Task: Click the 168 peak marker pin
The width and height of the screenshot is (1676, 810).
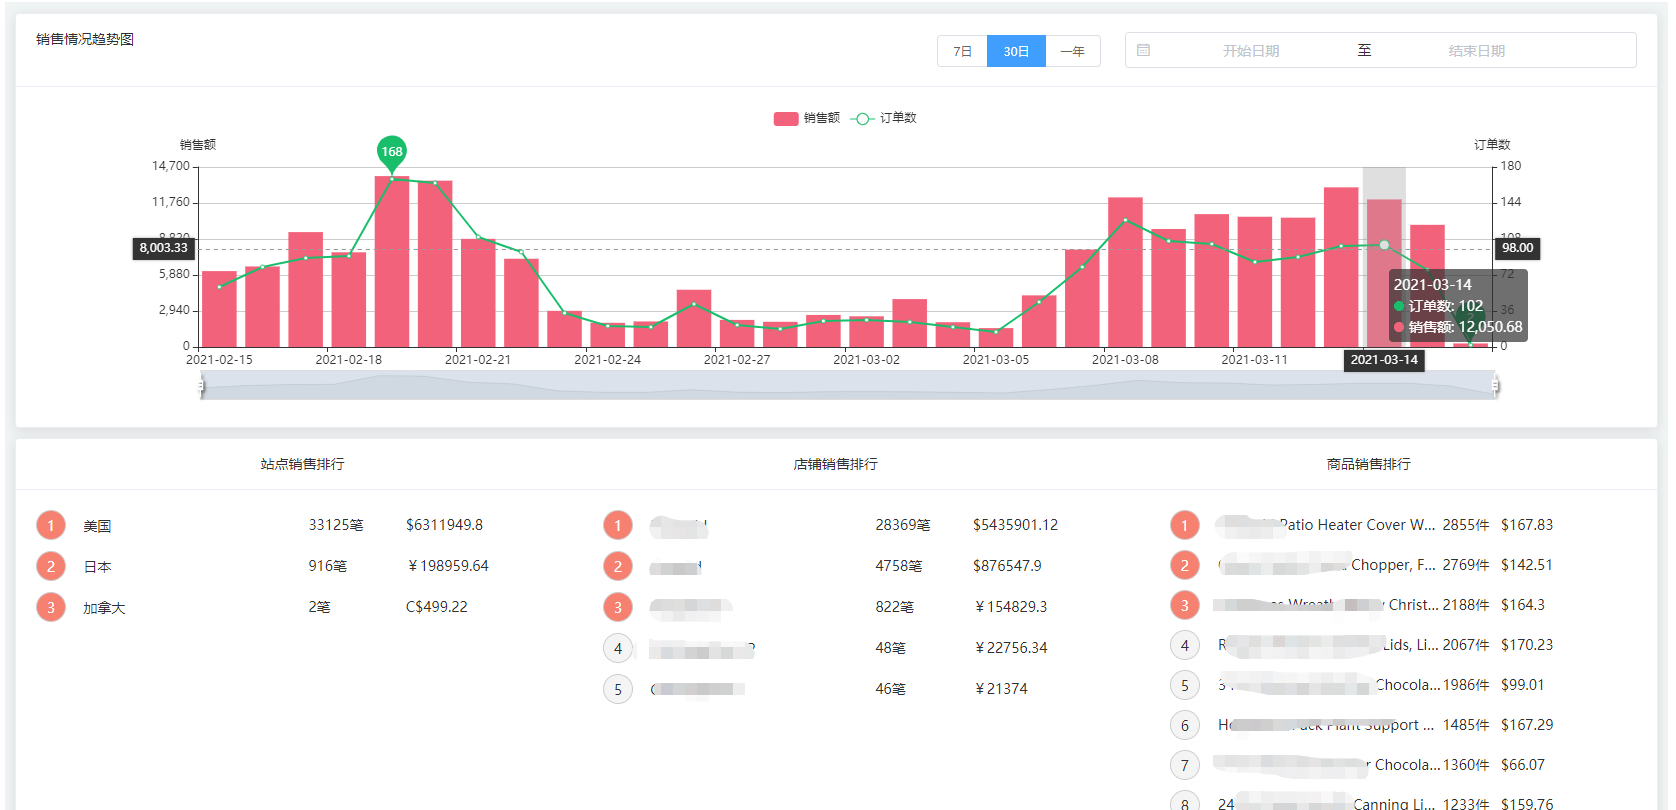Action: click(x=392, y=152)
